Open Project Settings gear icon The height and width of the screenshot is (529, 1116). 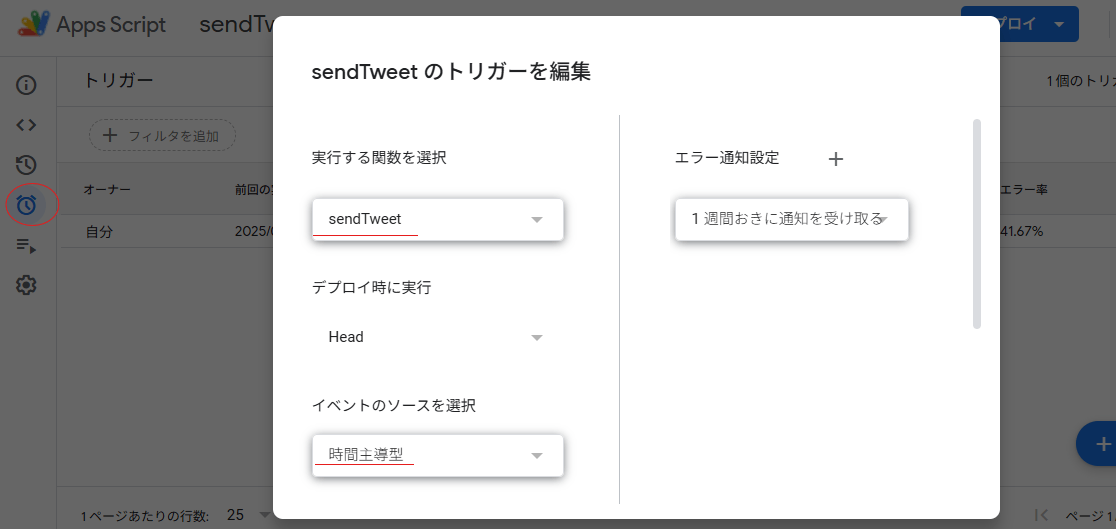click(x=26, y=286)
